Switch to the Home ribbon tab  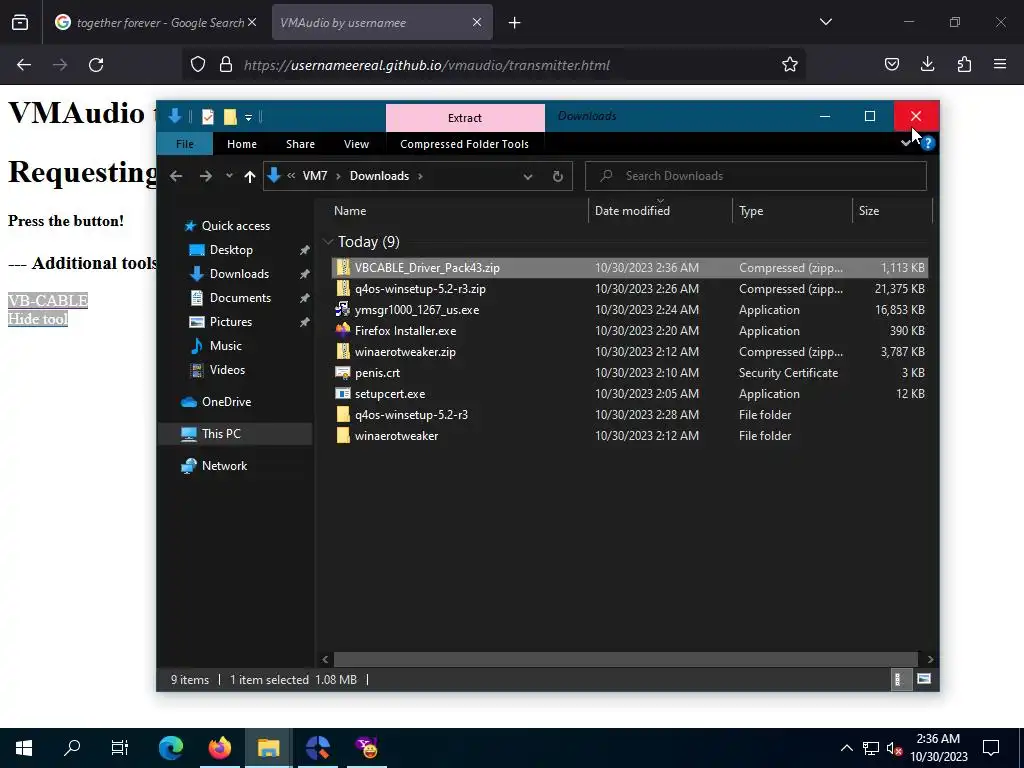(x=242, y=144)
